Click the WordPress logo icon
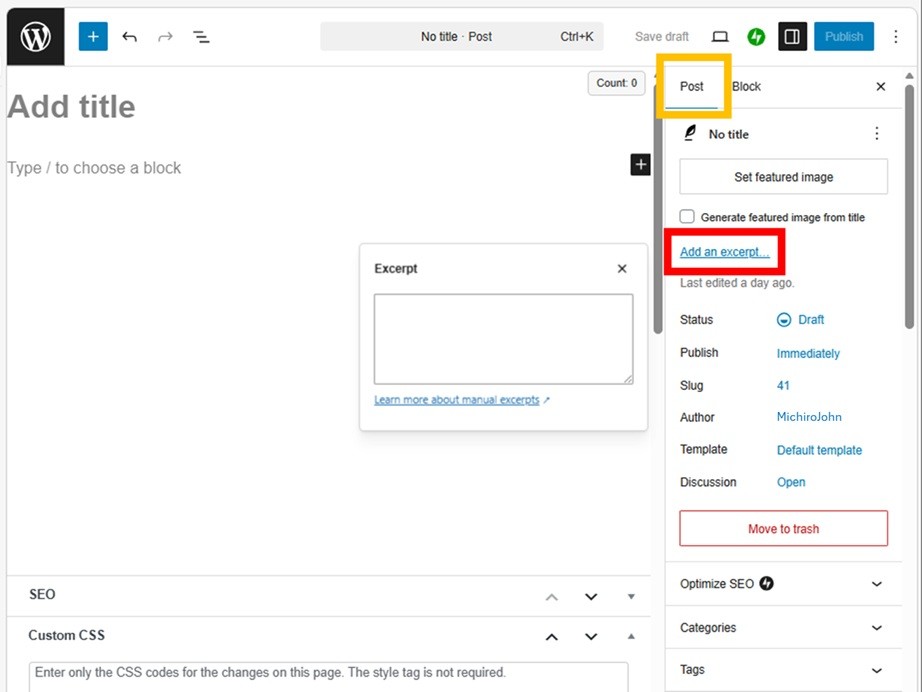Image resolution: width=922 pixels, height=692 pixels. click(36, 37)
